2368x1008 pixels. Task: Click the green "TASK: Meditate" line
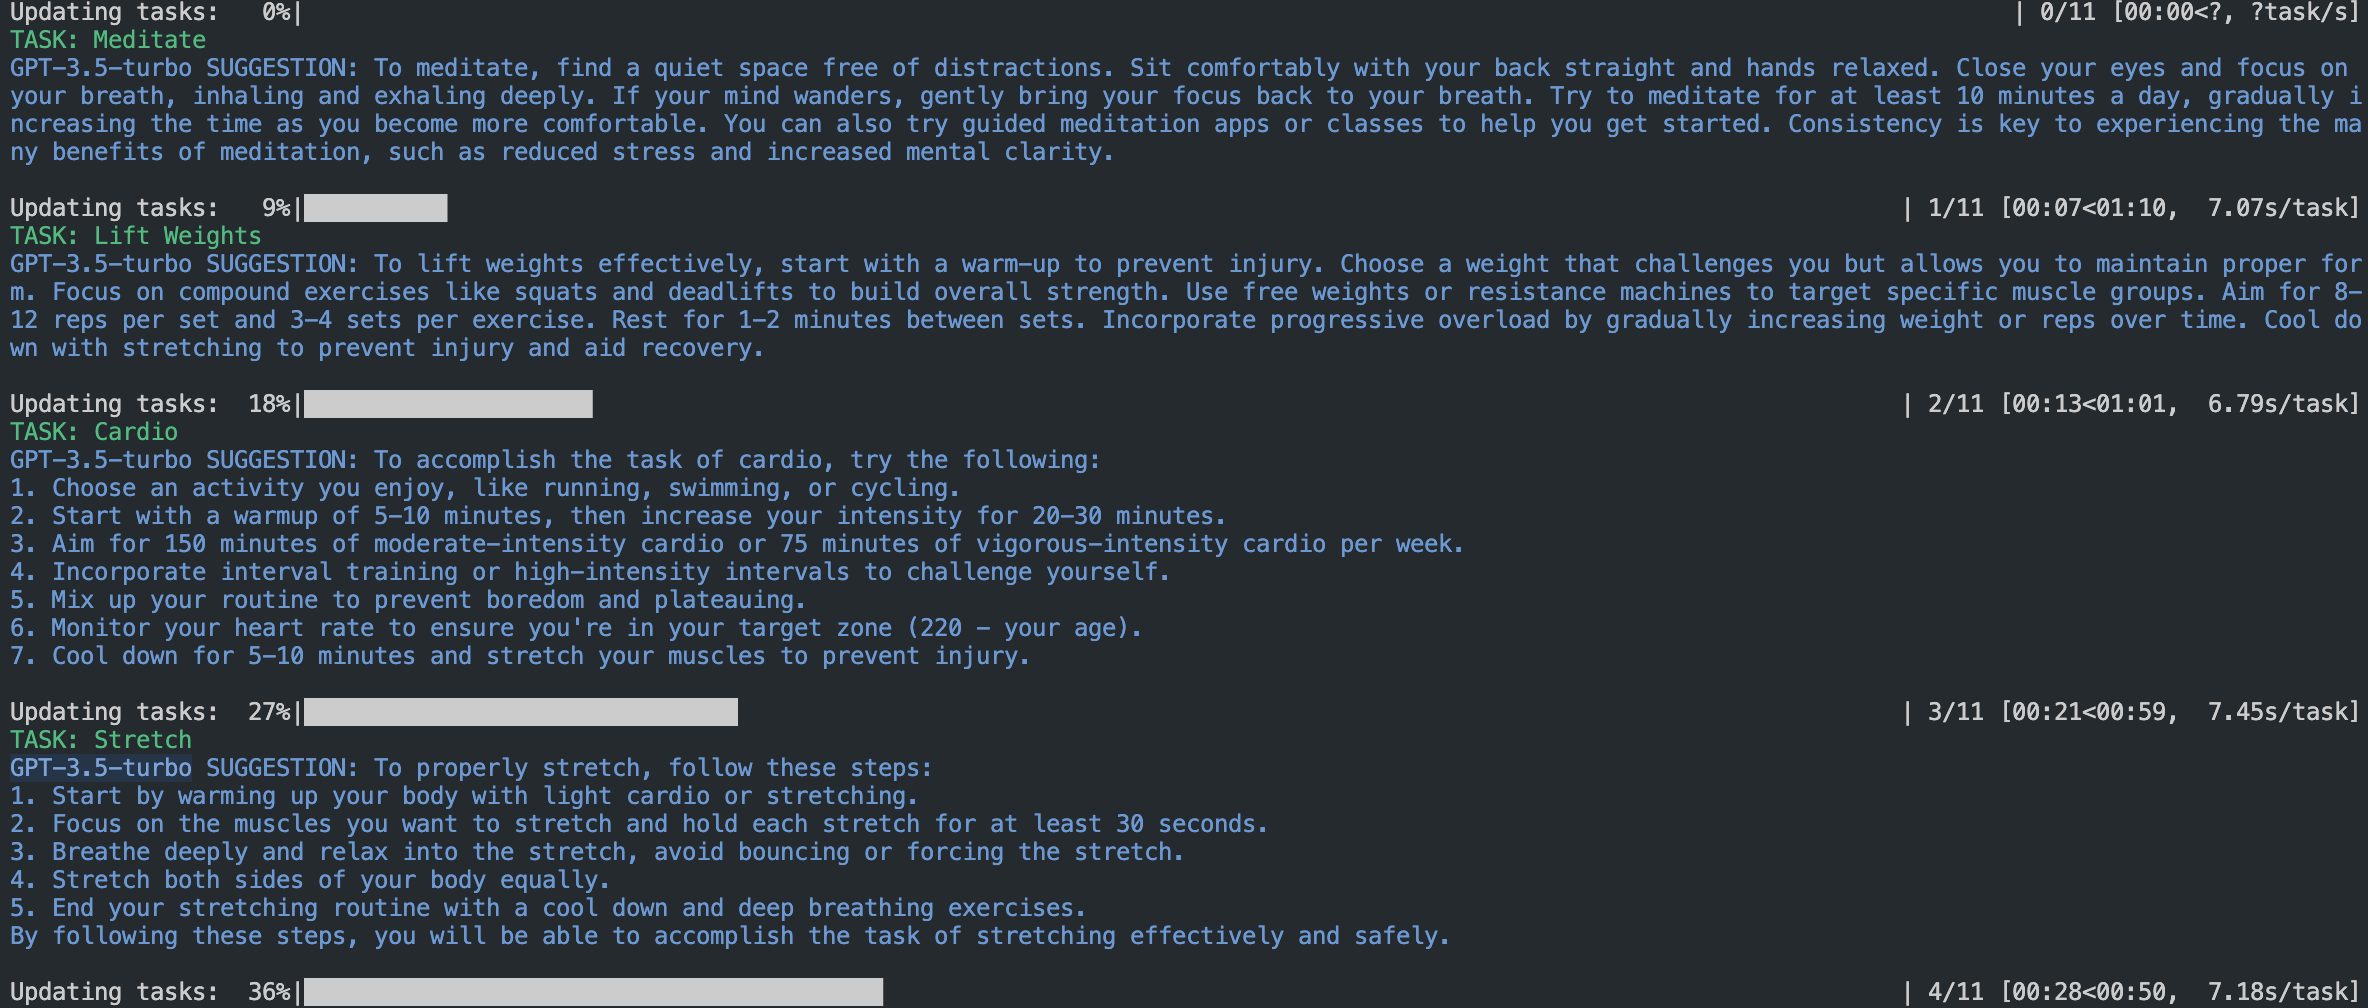point(108,40)
